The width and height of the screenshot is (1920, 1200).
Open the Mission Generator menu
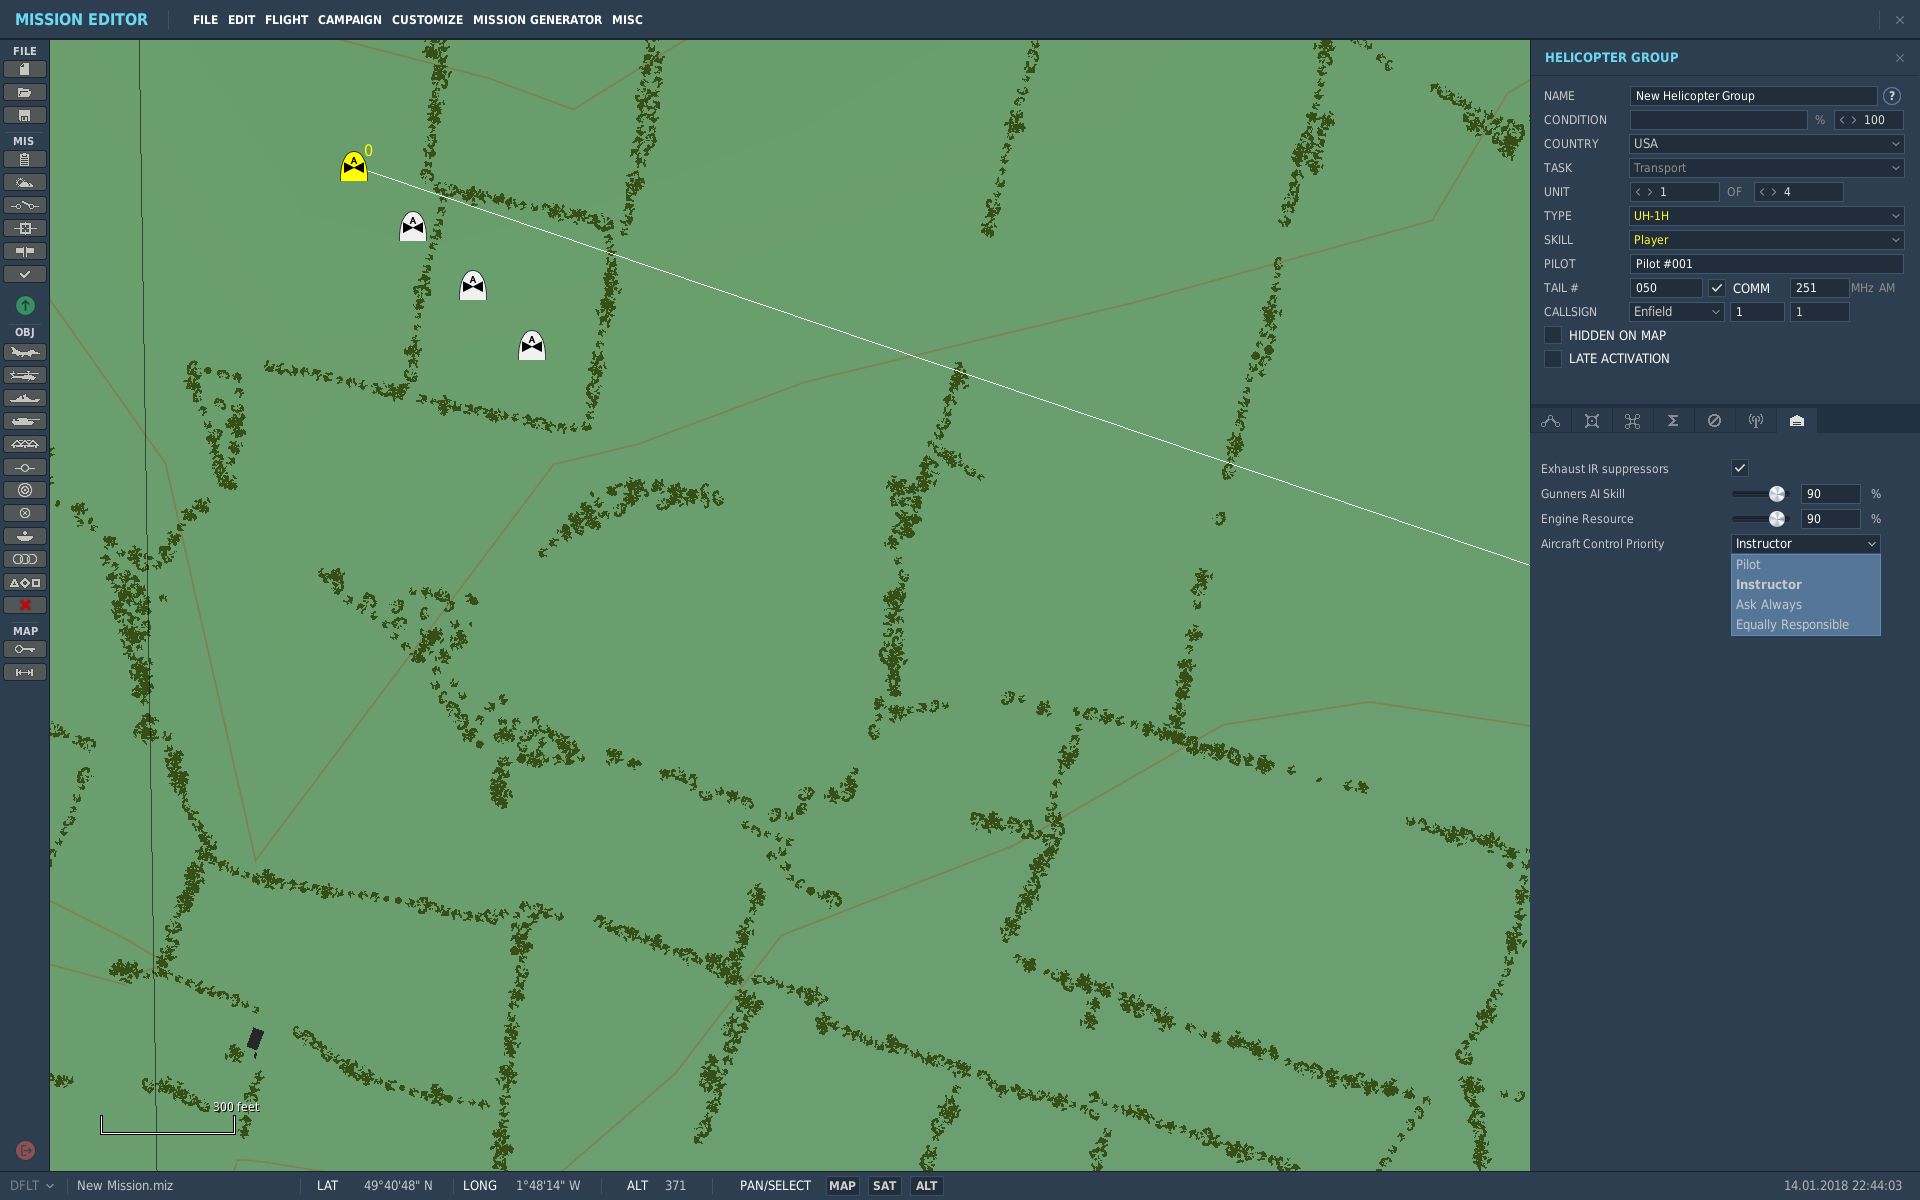click(537, 20)
